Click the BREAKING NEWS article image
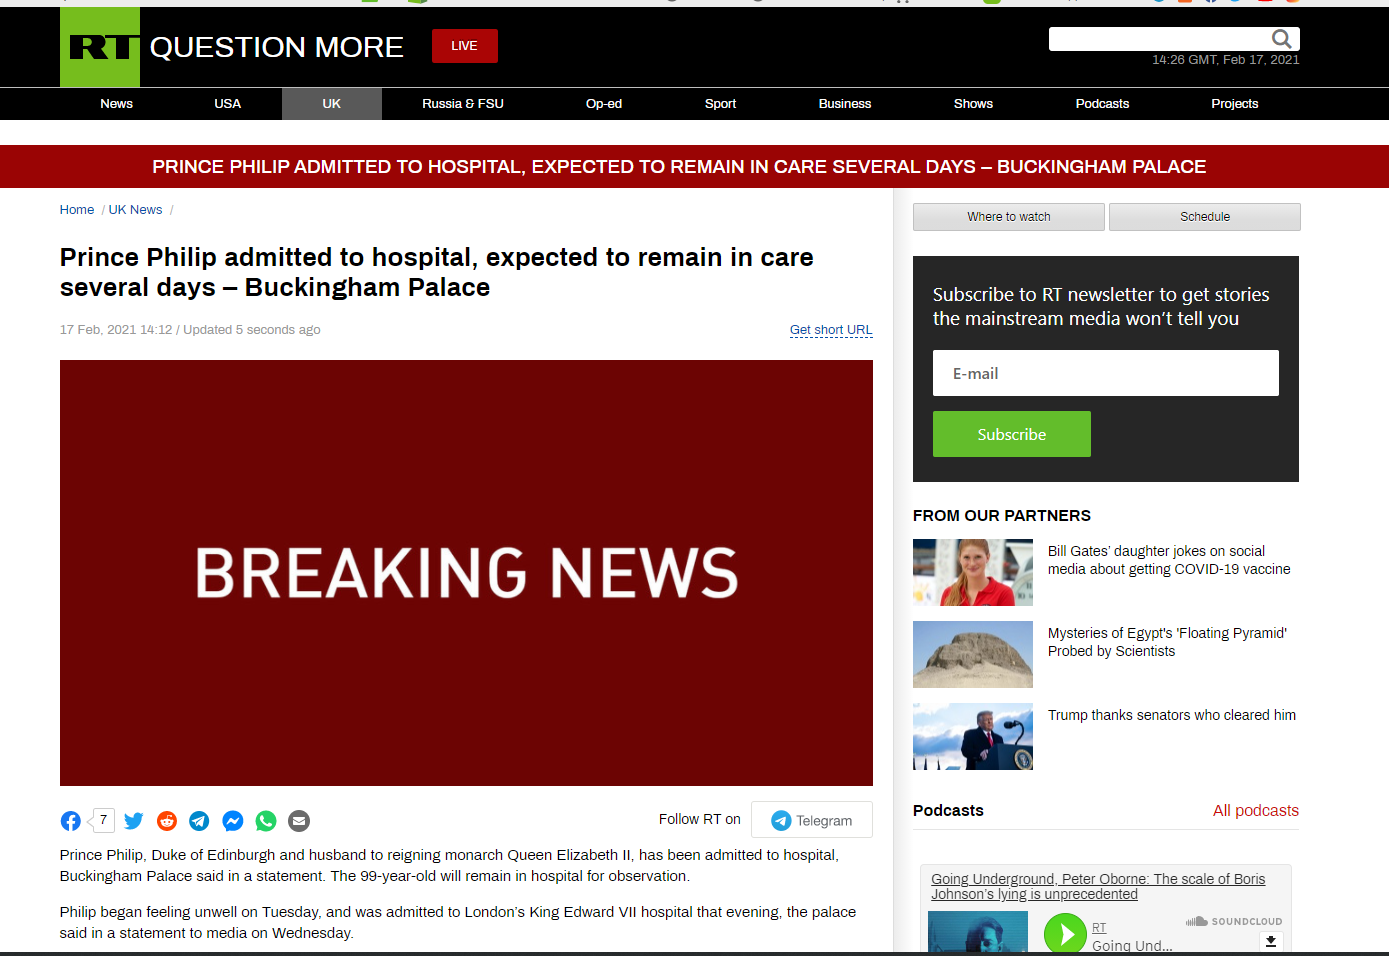This screenshot has width=1389, height=956. coord(466,573)
